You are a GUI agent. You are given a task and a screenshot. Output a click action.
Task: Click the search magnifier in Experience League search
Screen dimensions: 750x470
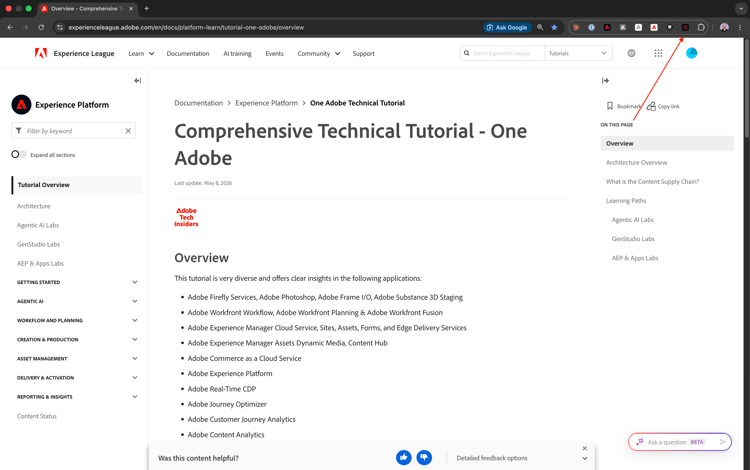(466, 53)
